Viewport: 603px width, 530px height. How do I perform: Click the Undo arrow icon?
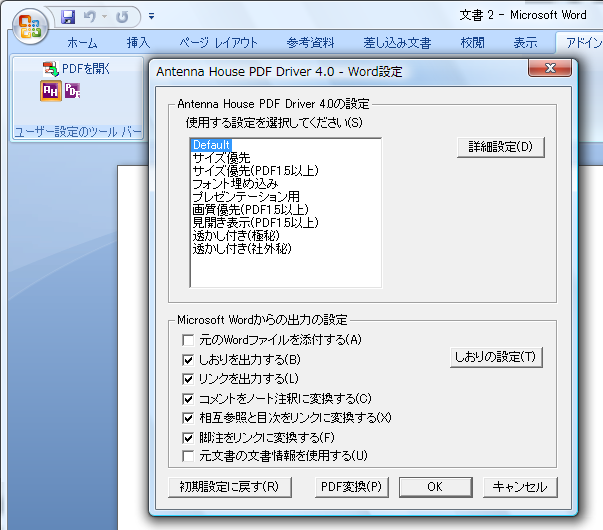pos(90,17)
